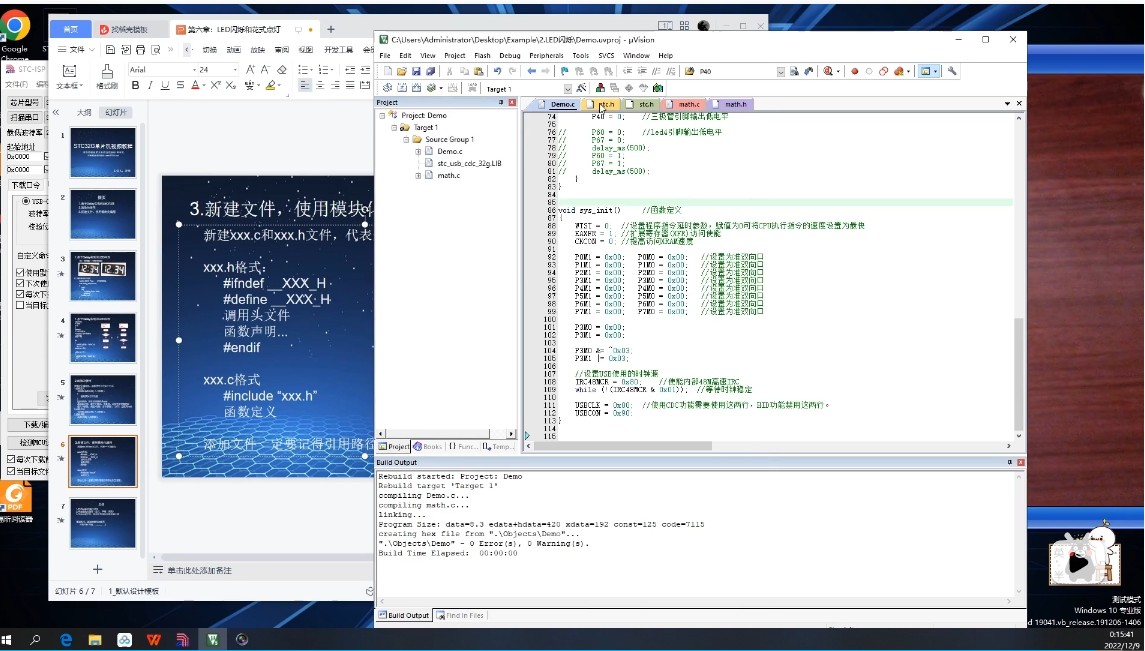Open µVision Configuration wrench icon

[951, 72]
